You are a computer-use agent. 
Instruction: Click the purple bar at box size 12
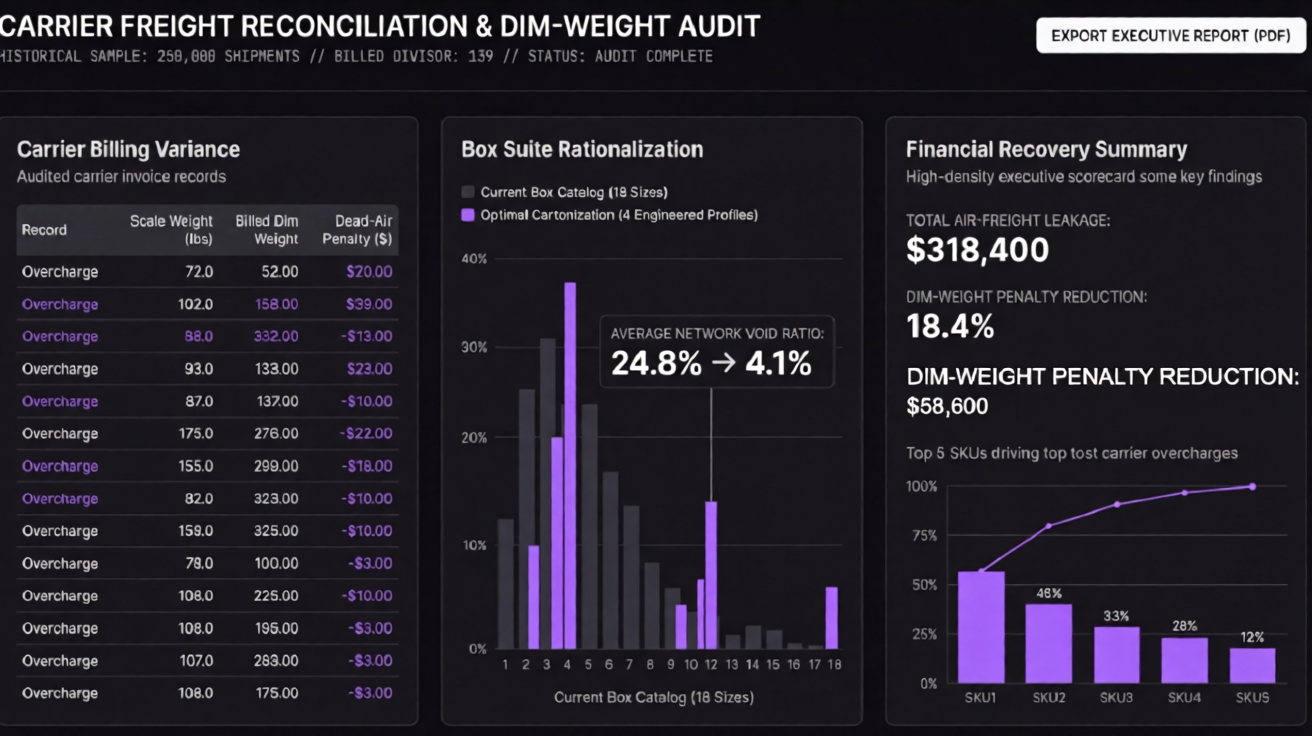click(x=711, y=575)
